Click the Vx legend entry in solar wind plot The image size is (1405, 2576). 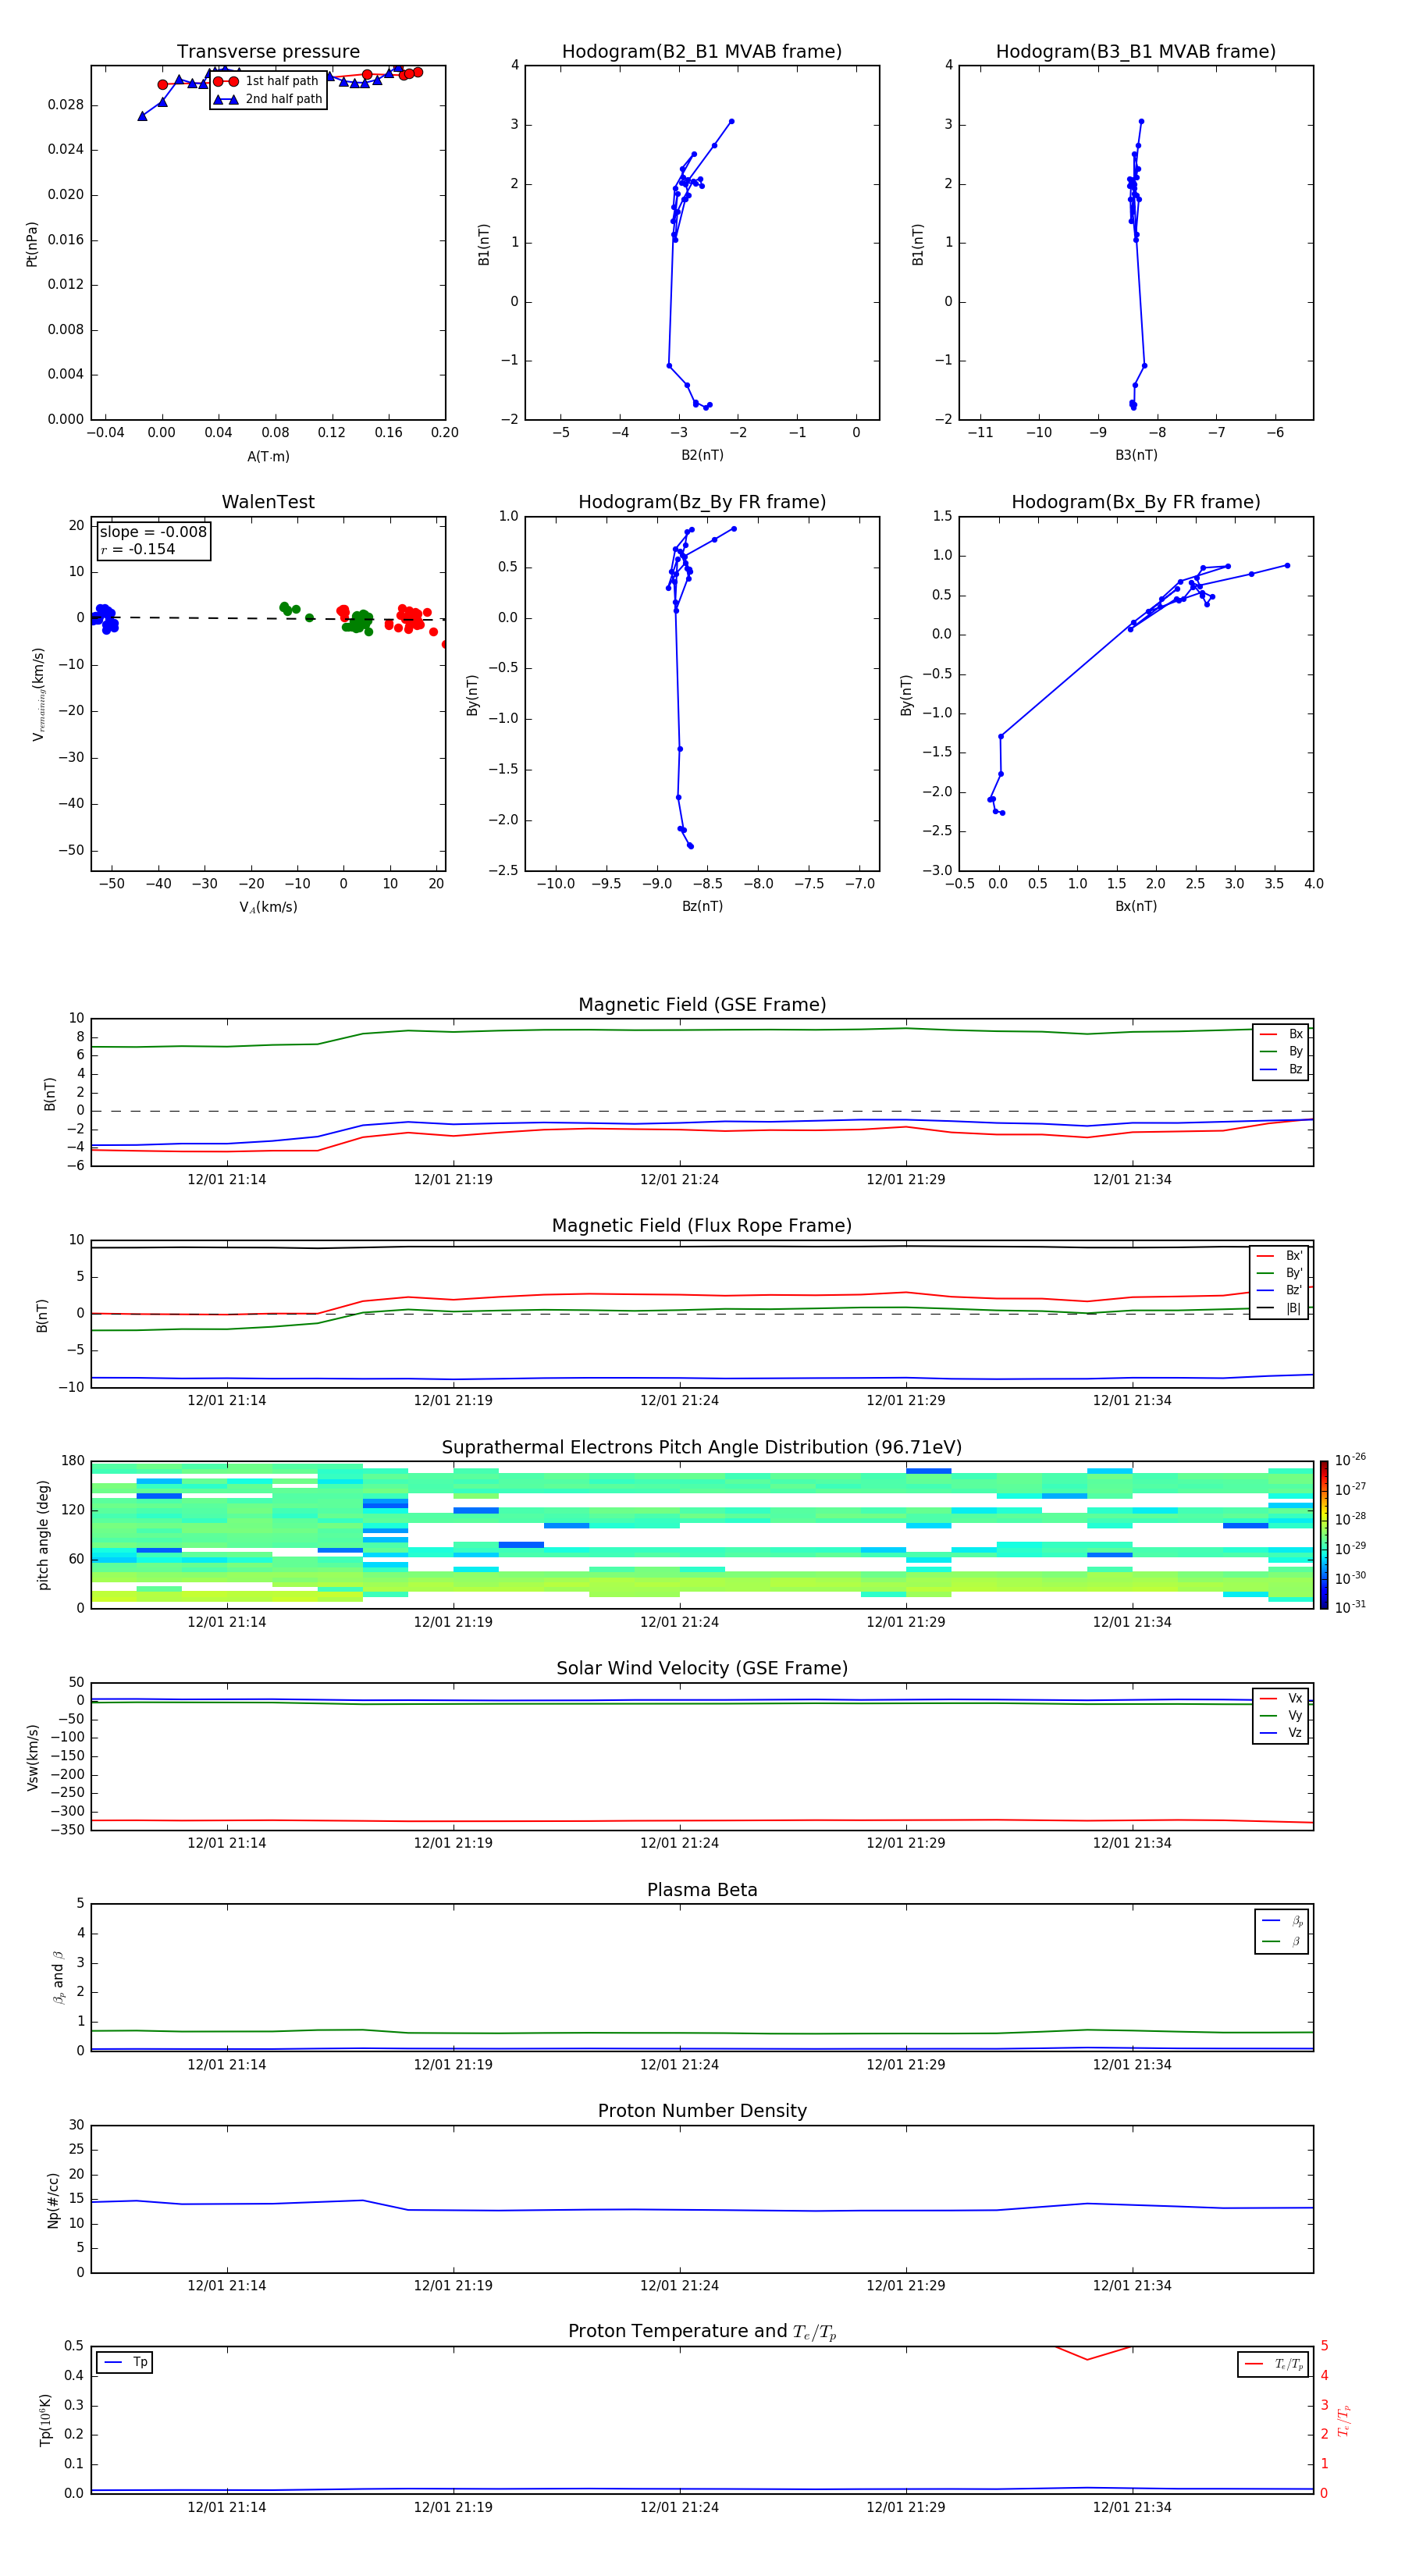1281,1698
